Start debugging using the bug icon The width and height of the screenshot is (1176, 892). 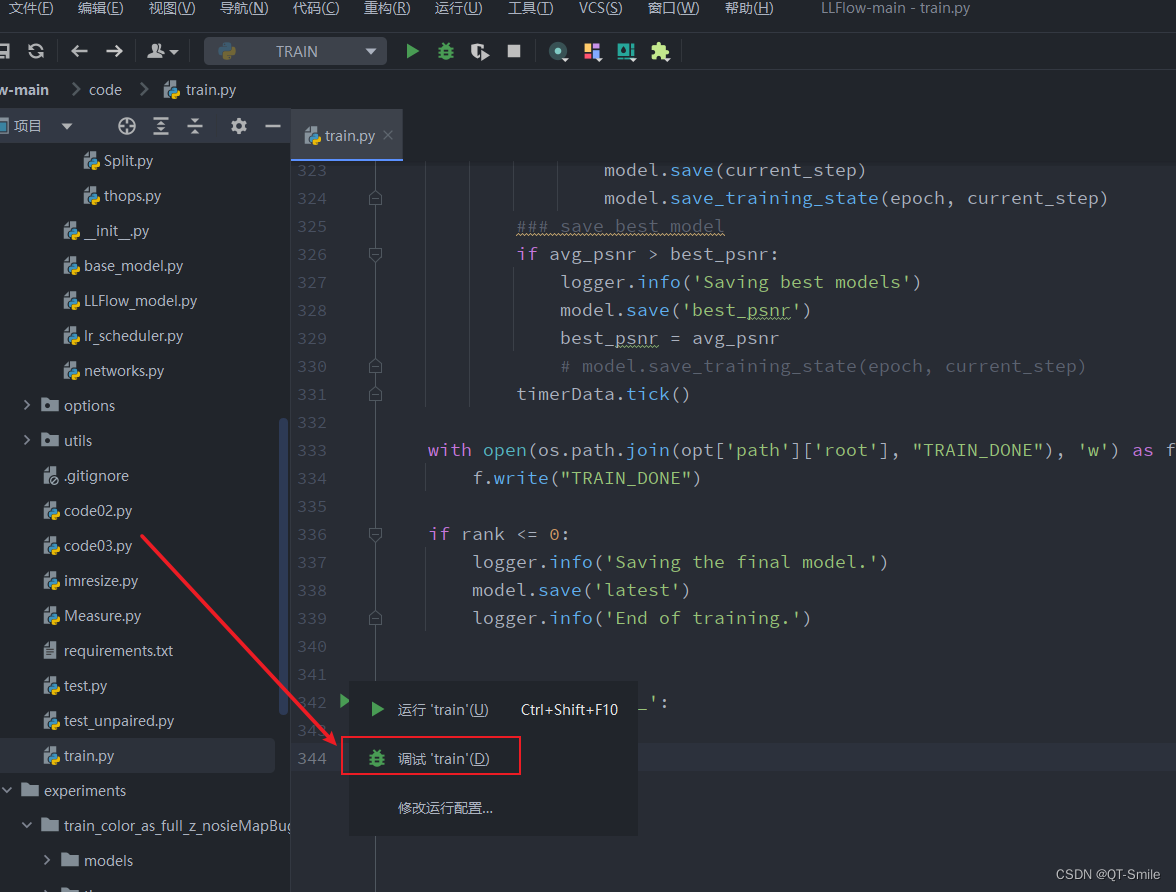click(x=446, y=51)
